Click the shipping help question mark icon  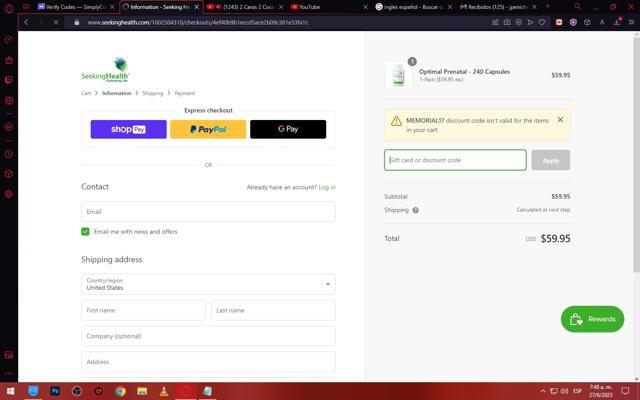point(415,210)
